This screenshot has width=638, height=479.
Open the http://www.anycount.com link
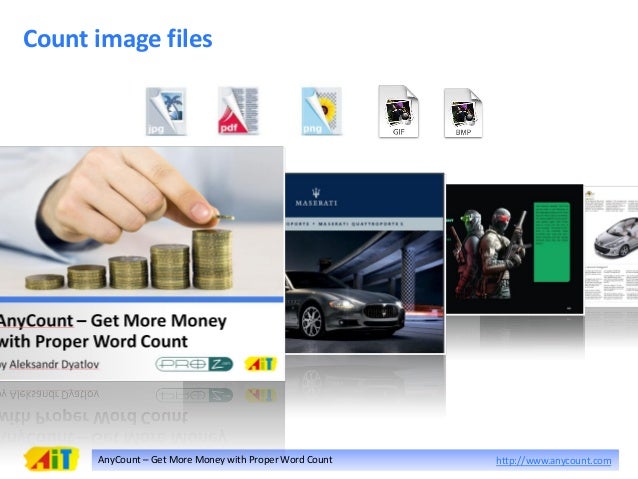[553, 460]
